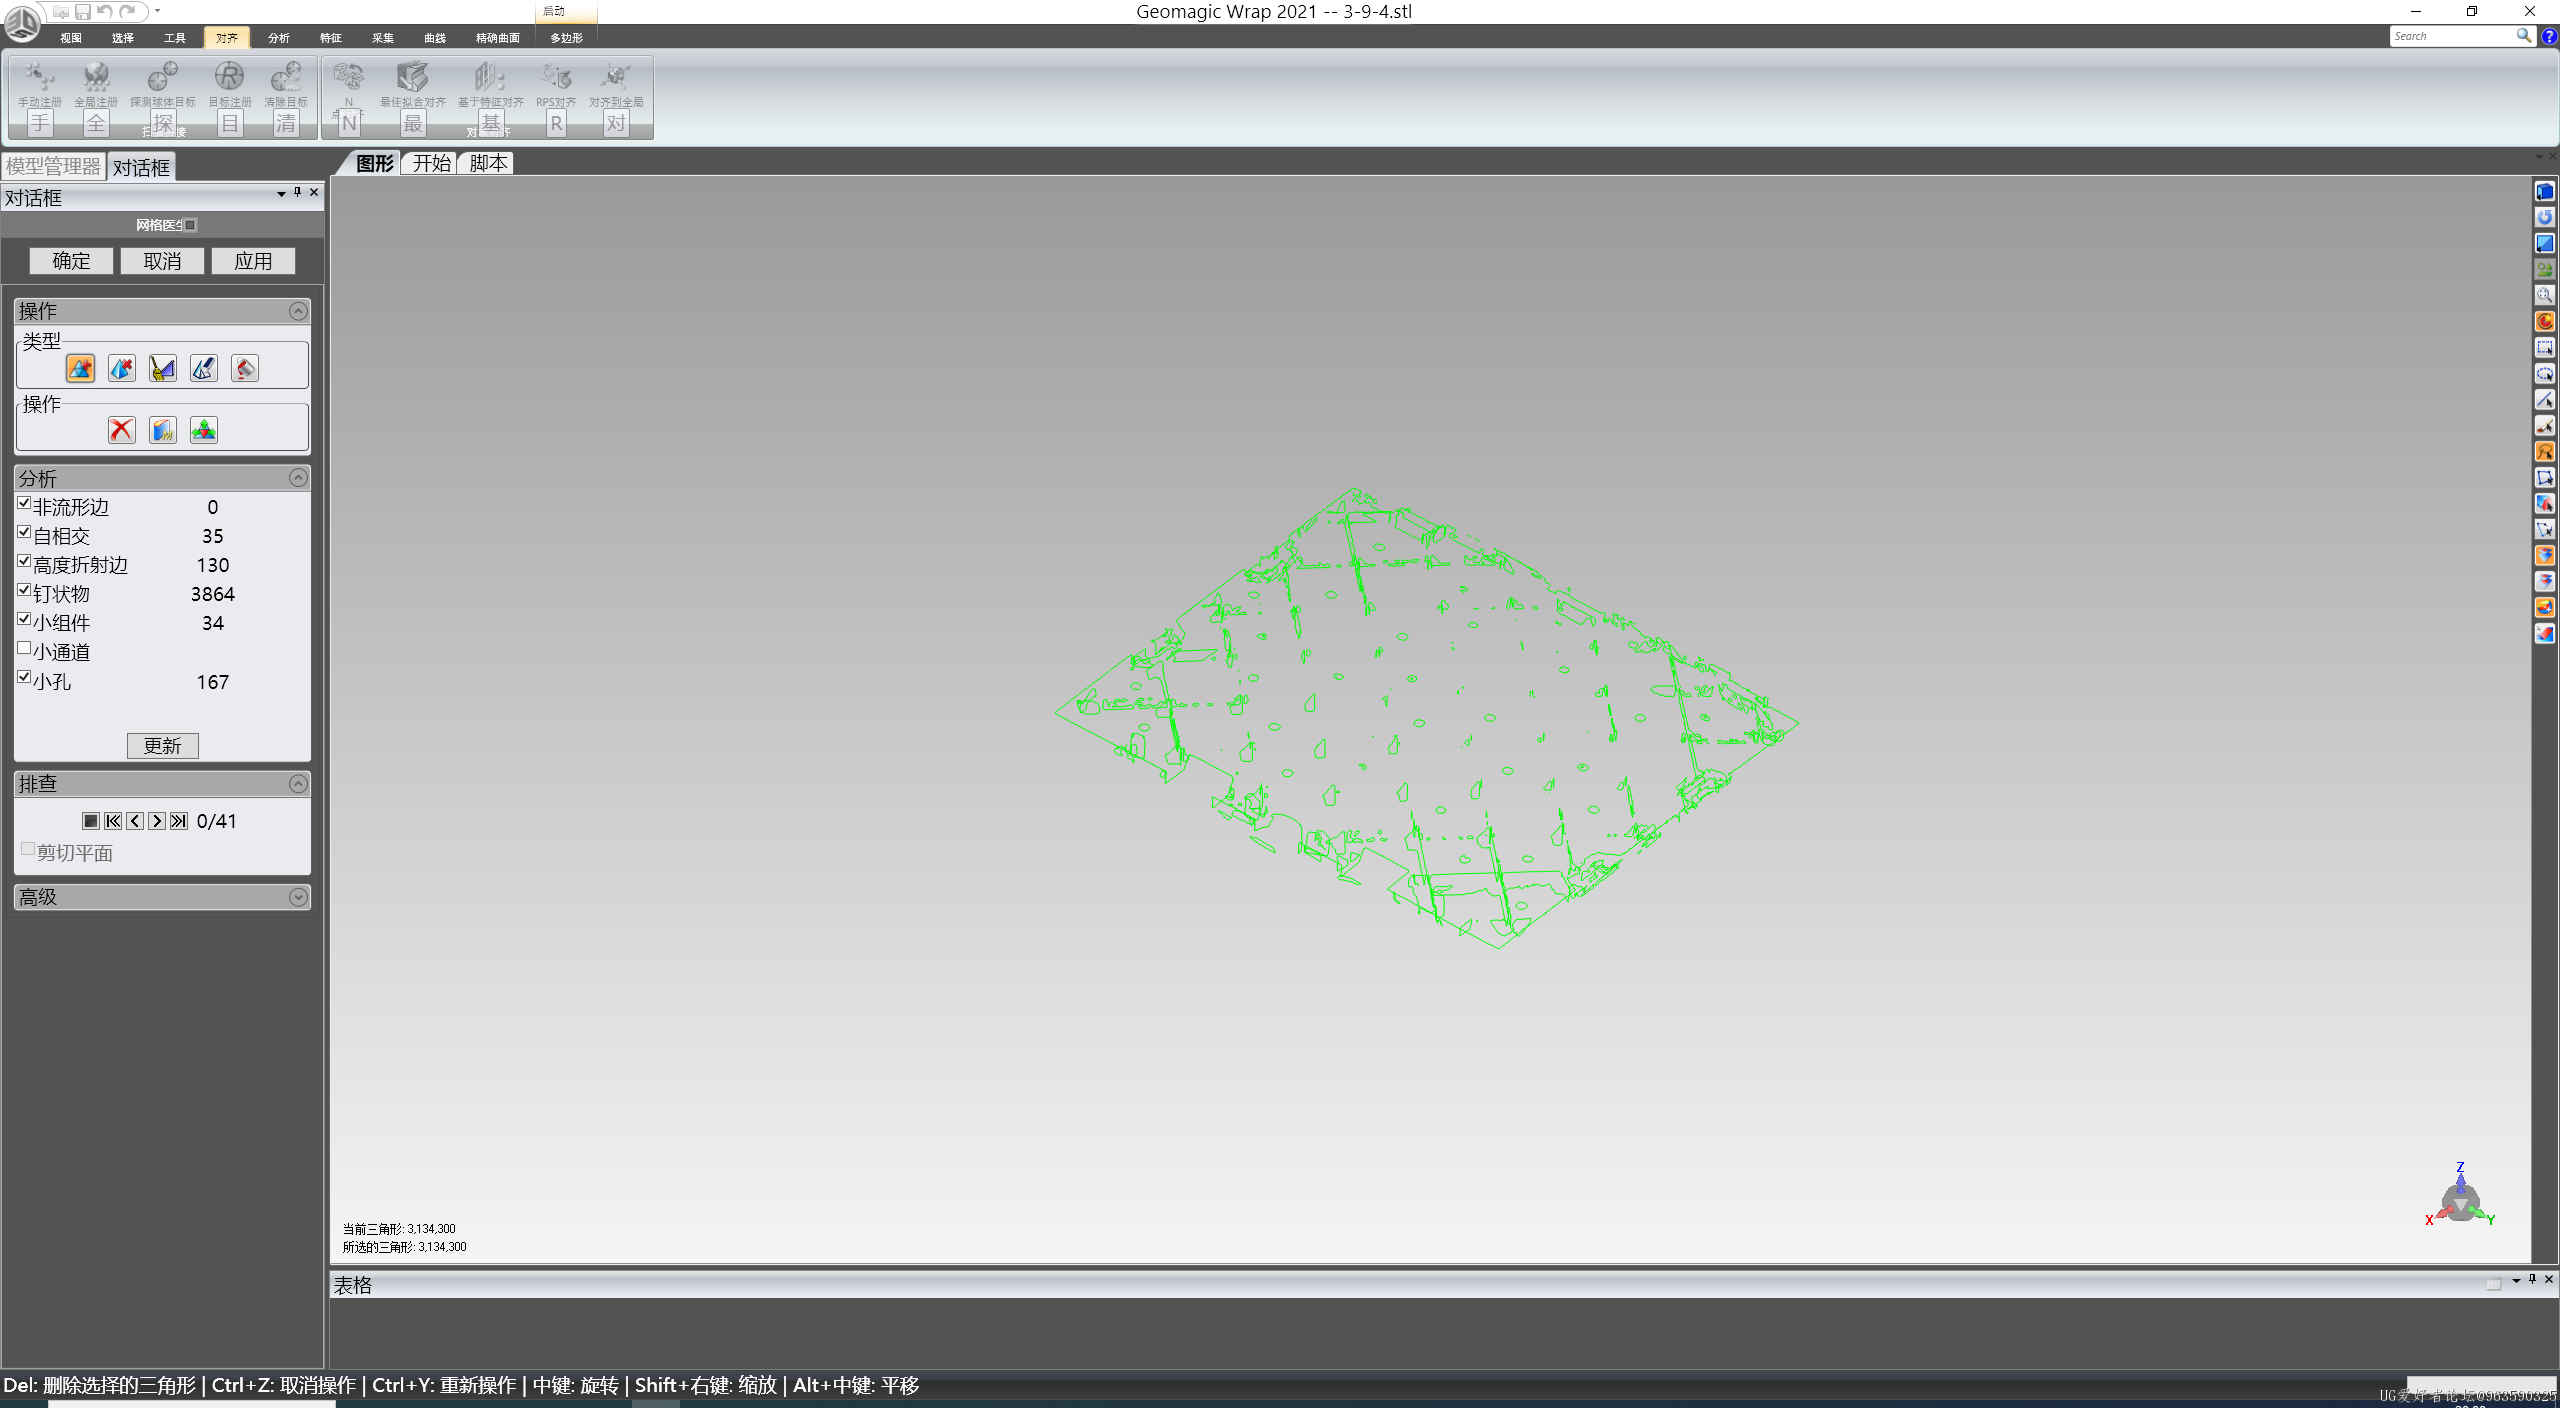Open the 多边形 ribbon tab
Viewport: 2560px width, 1408px height.
click(x=567, y=38)
